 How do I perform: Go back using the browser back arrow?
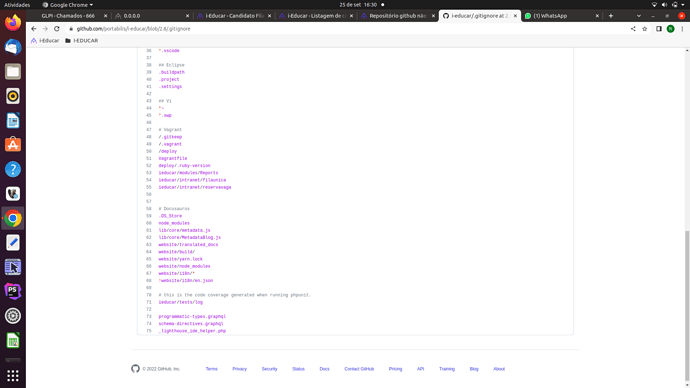pyautogui.click(x=34, y=29)
